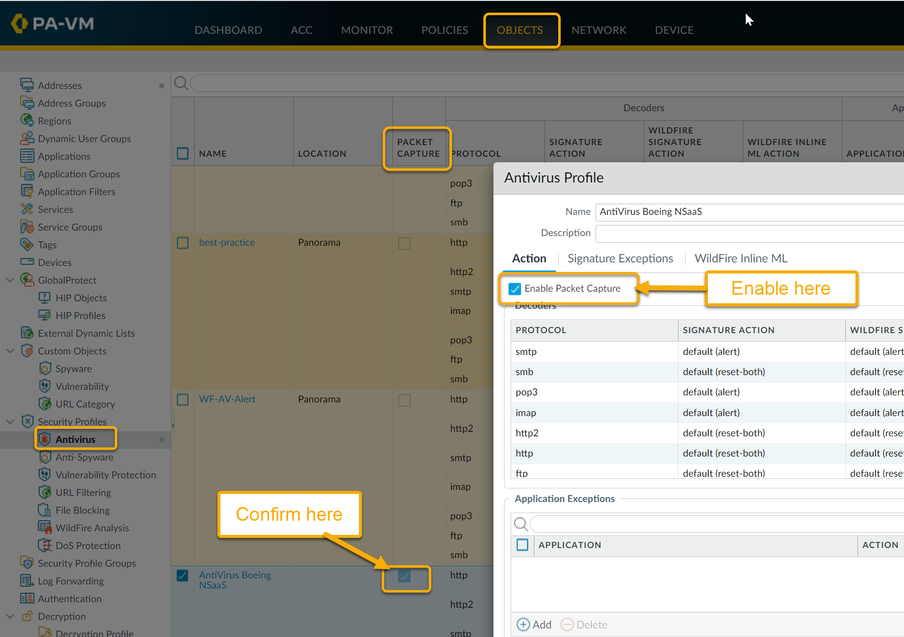The height and width of the screenshot is (637, 904).
Task: Click the search magnifier icon above table
Action: (x=181, y=83)
